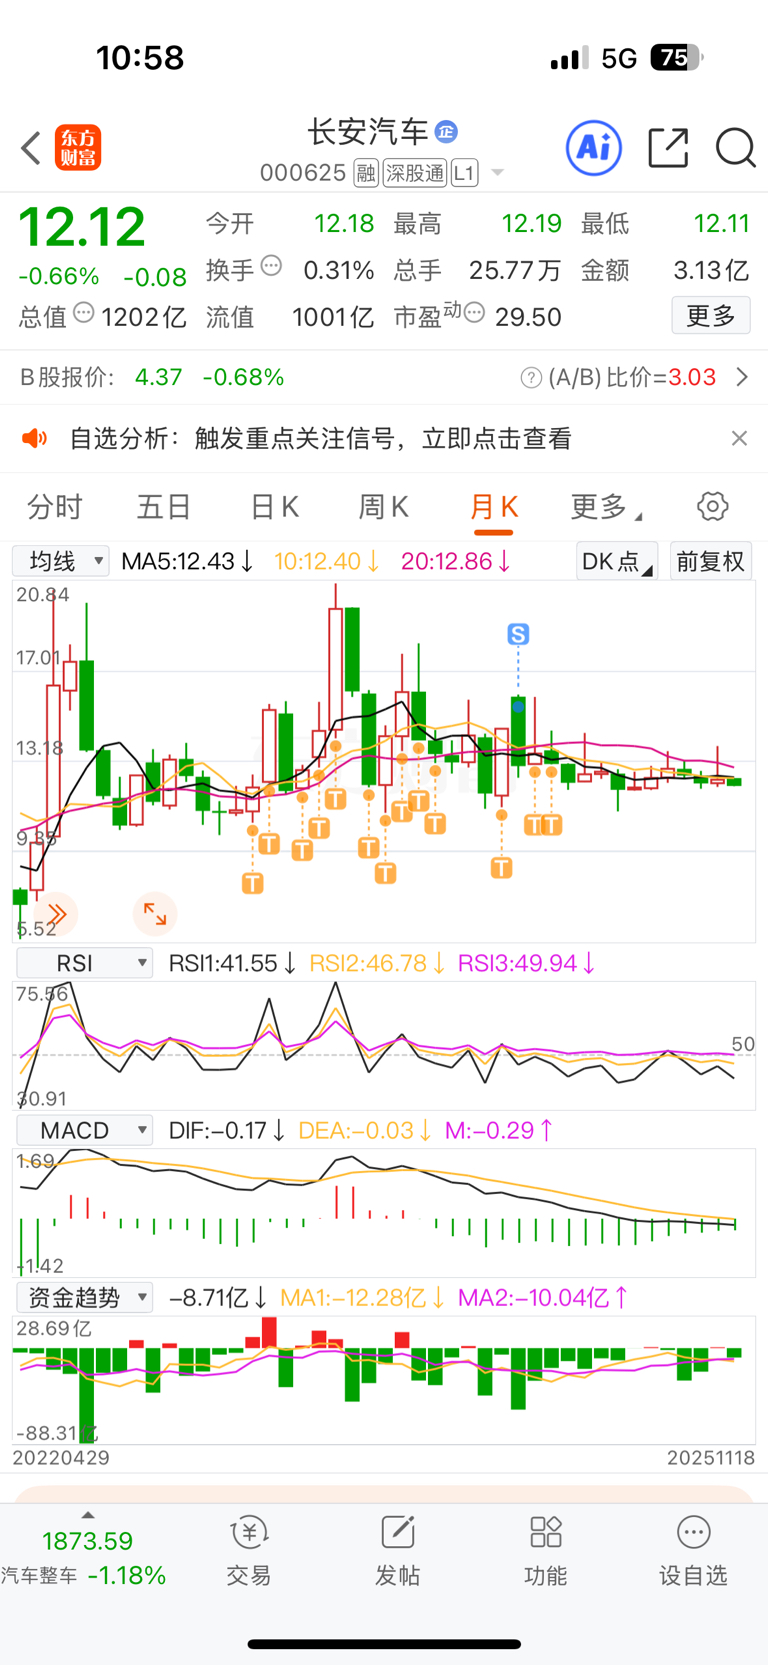Tap the MA1:-12.28亿 reading
Screen dimensions: 769x1665
tap(363, 1297)
